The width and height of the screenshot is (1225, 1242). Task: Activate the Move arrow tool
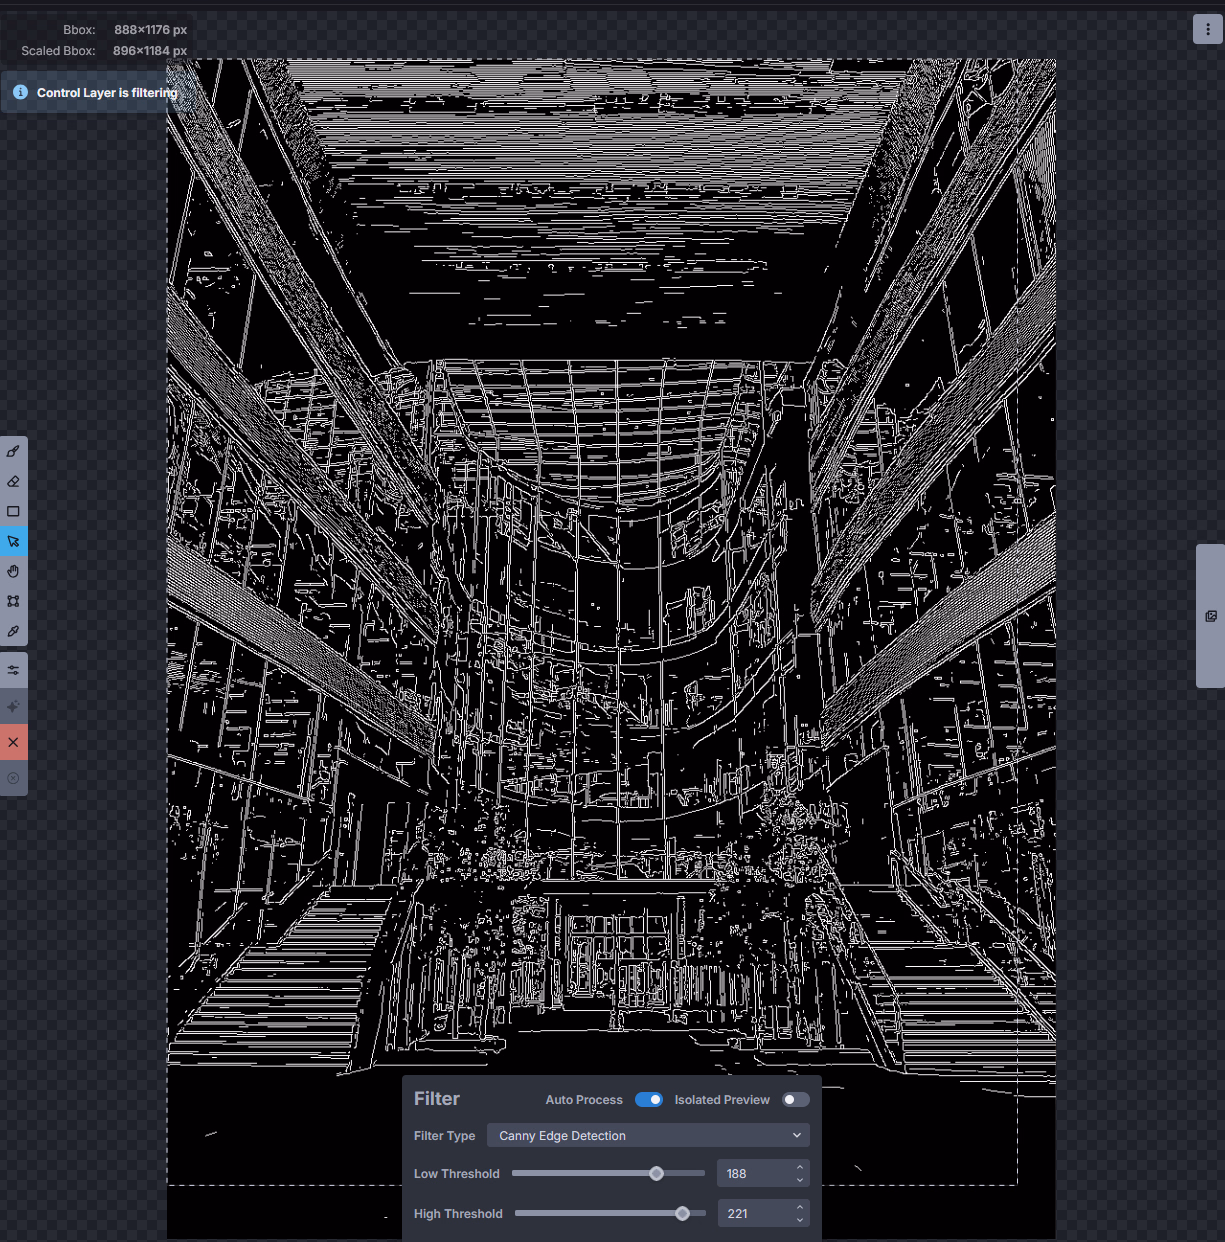click(13, 541)
